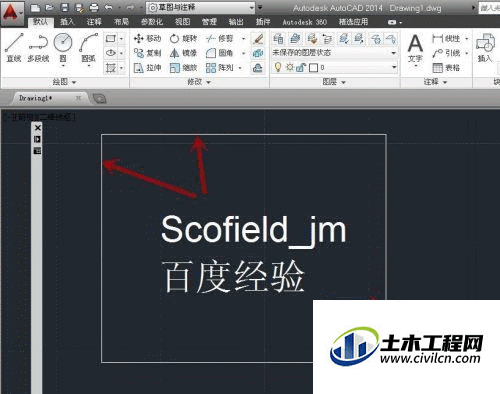Expand the Arc tool dropdown arrow
The image size is (500, 394).
coord(89,66)
